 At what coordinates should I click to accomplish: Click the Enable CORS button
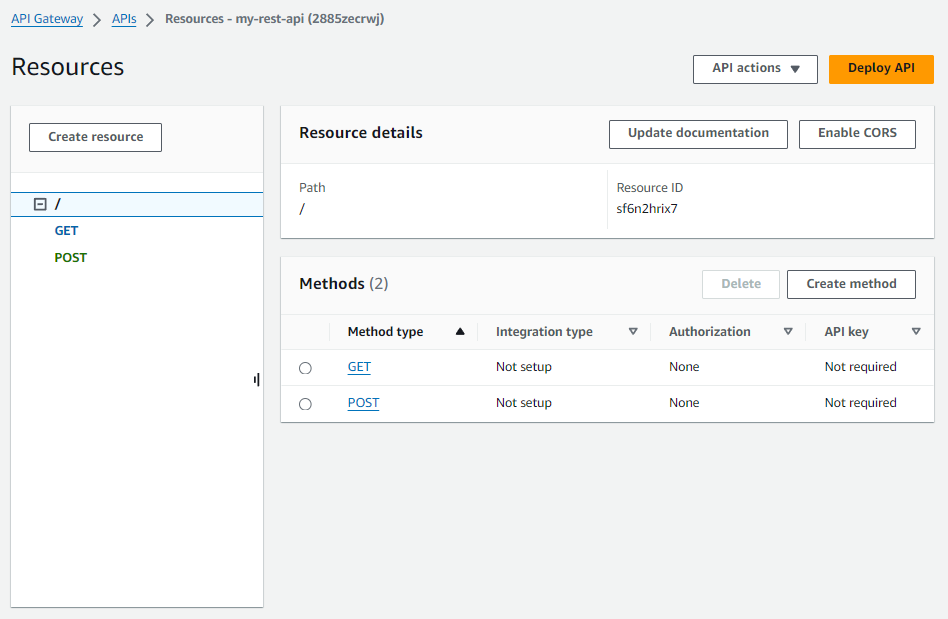tap(857, 133)
